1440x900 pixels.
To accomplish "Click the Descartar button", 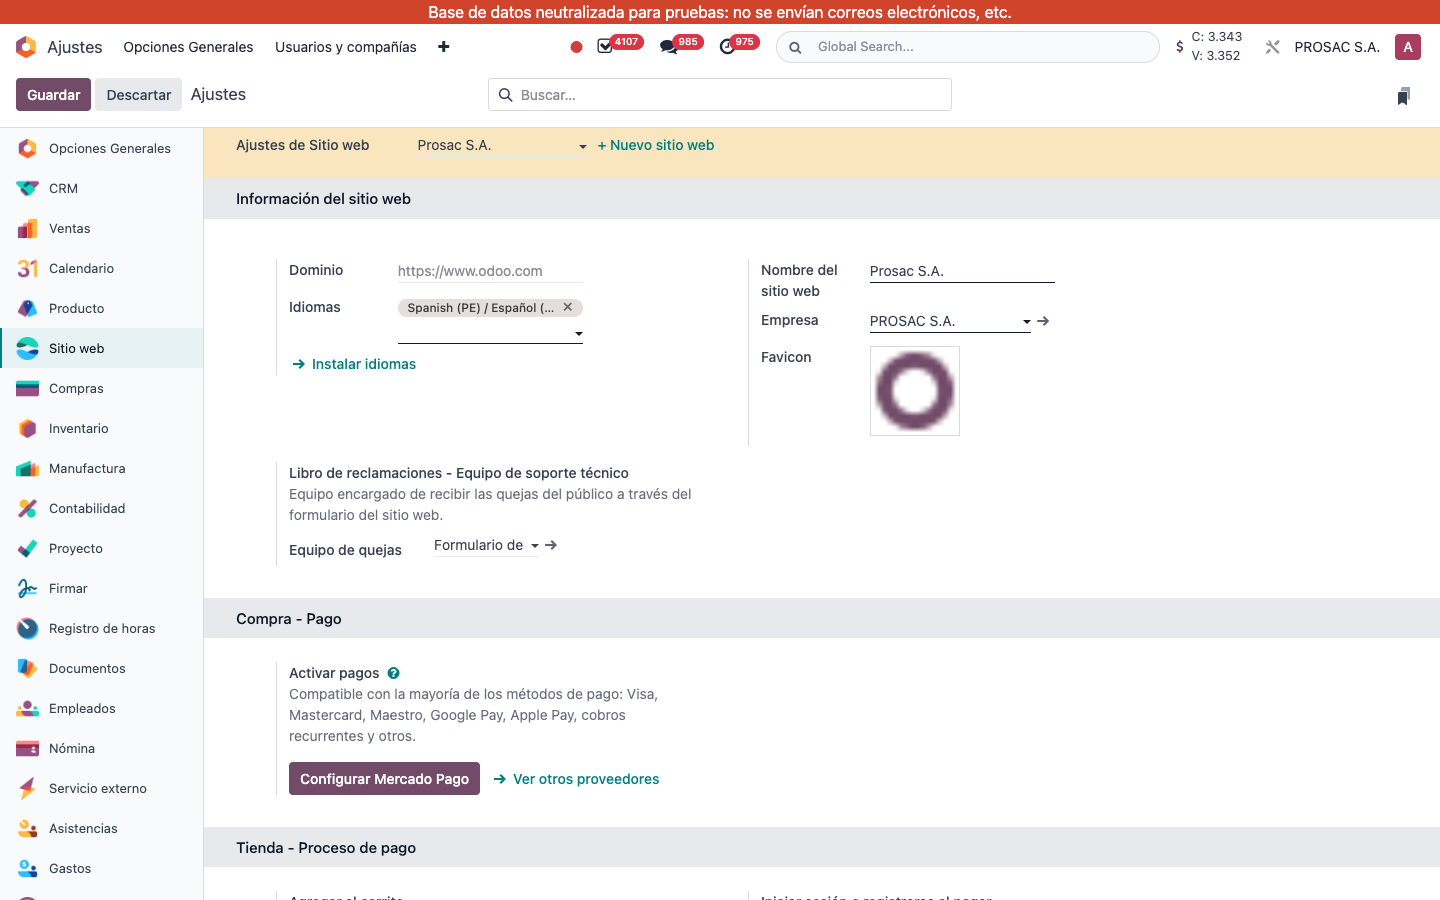I will coord(139,95).
